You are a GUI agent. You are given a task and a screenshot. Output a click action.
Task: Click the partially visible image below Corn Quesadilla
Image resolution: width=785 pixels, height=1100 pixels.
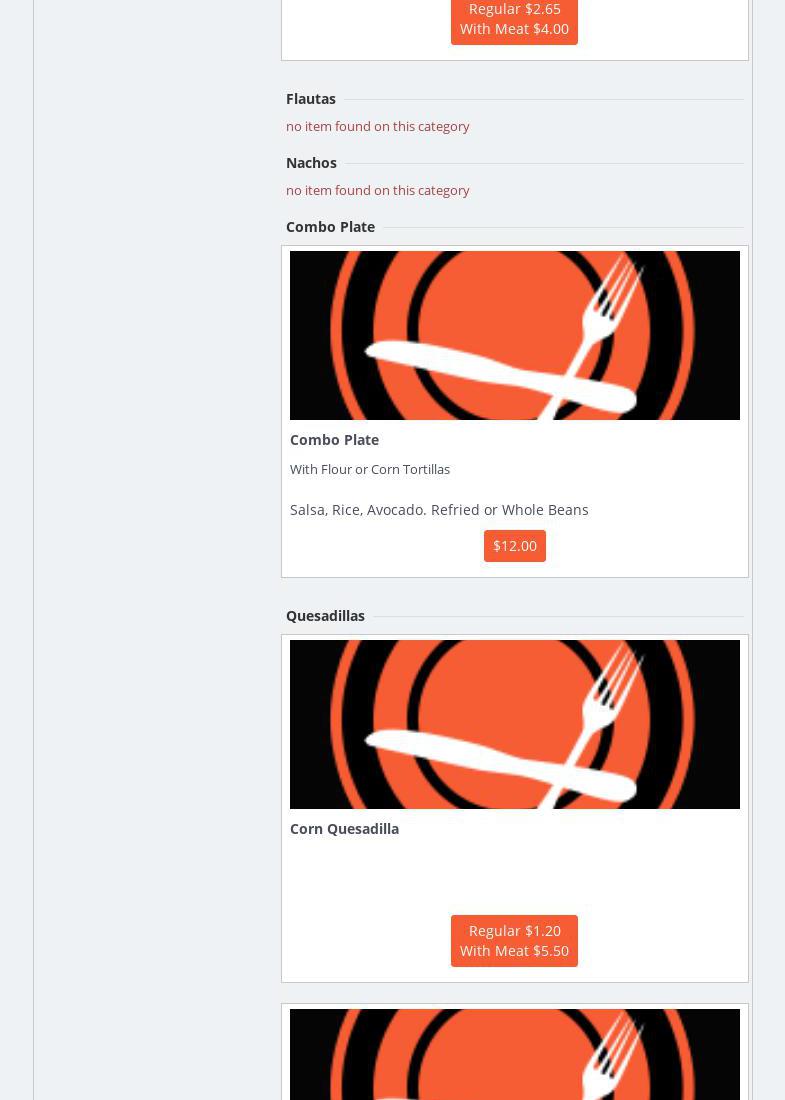[x=514, y=1054]
